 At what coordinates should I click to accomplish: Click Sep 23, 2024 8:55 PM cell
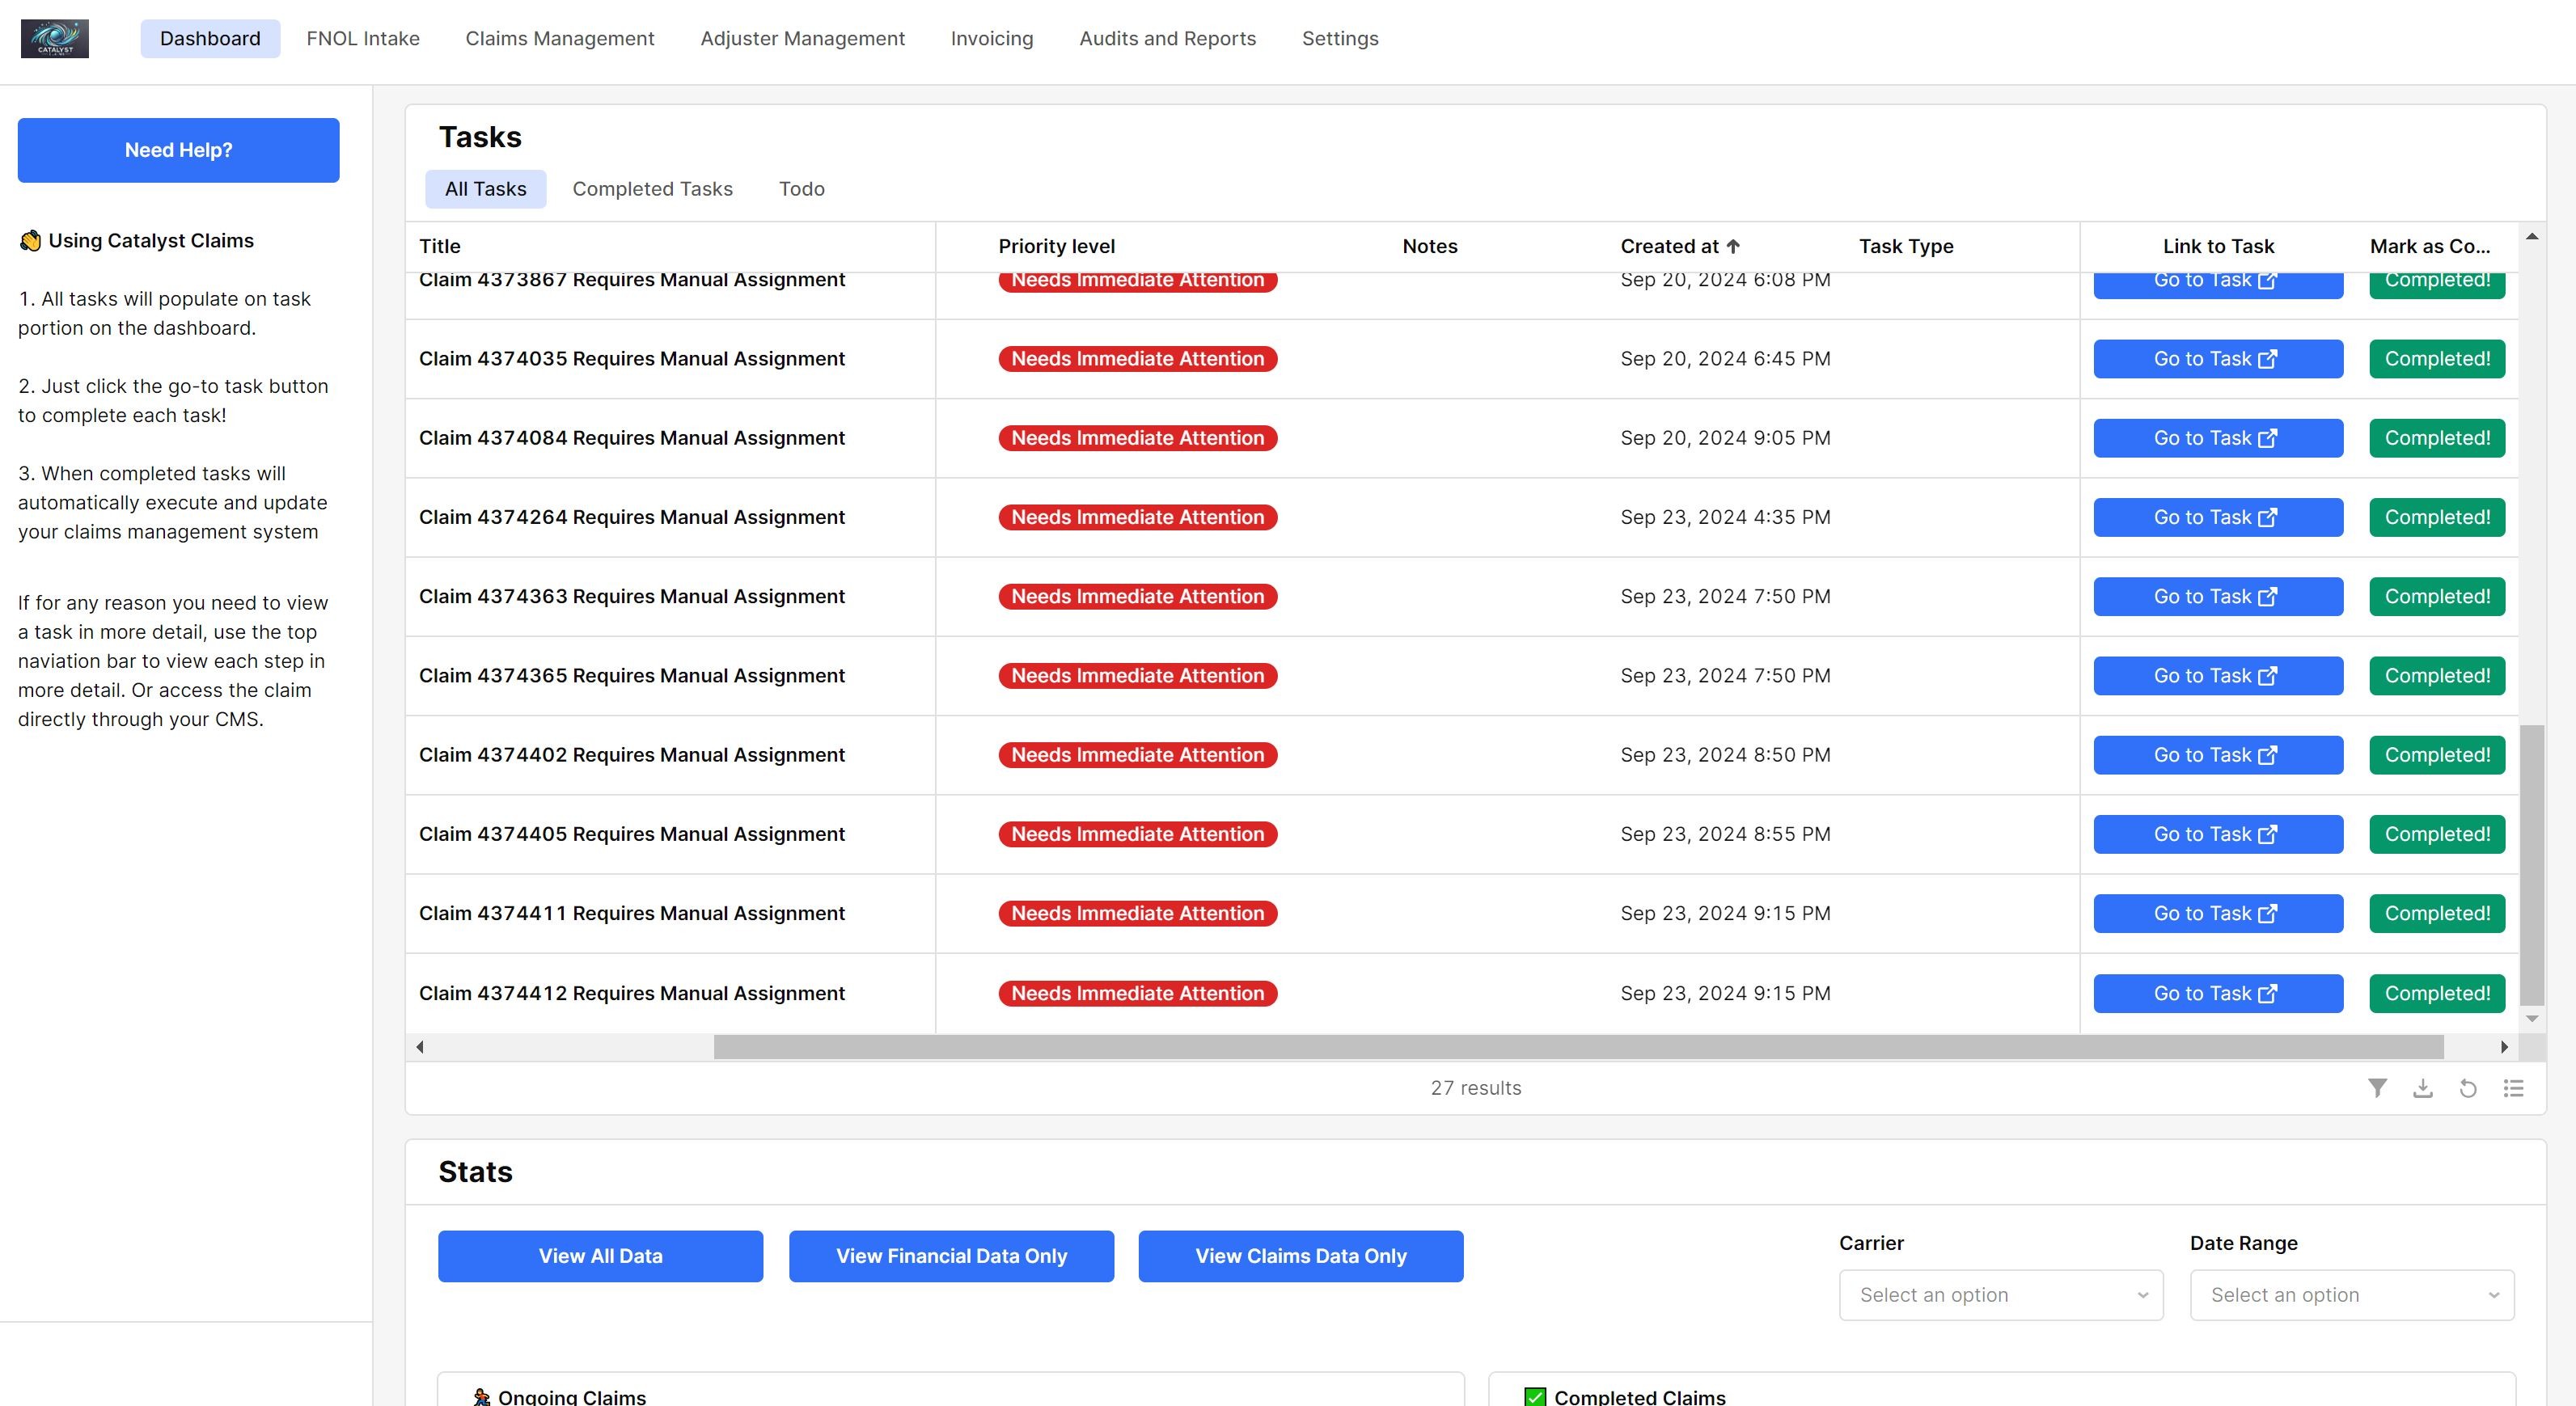[1725, 834]
